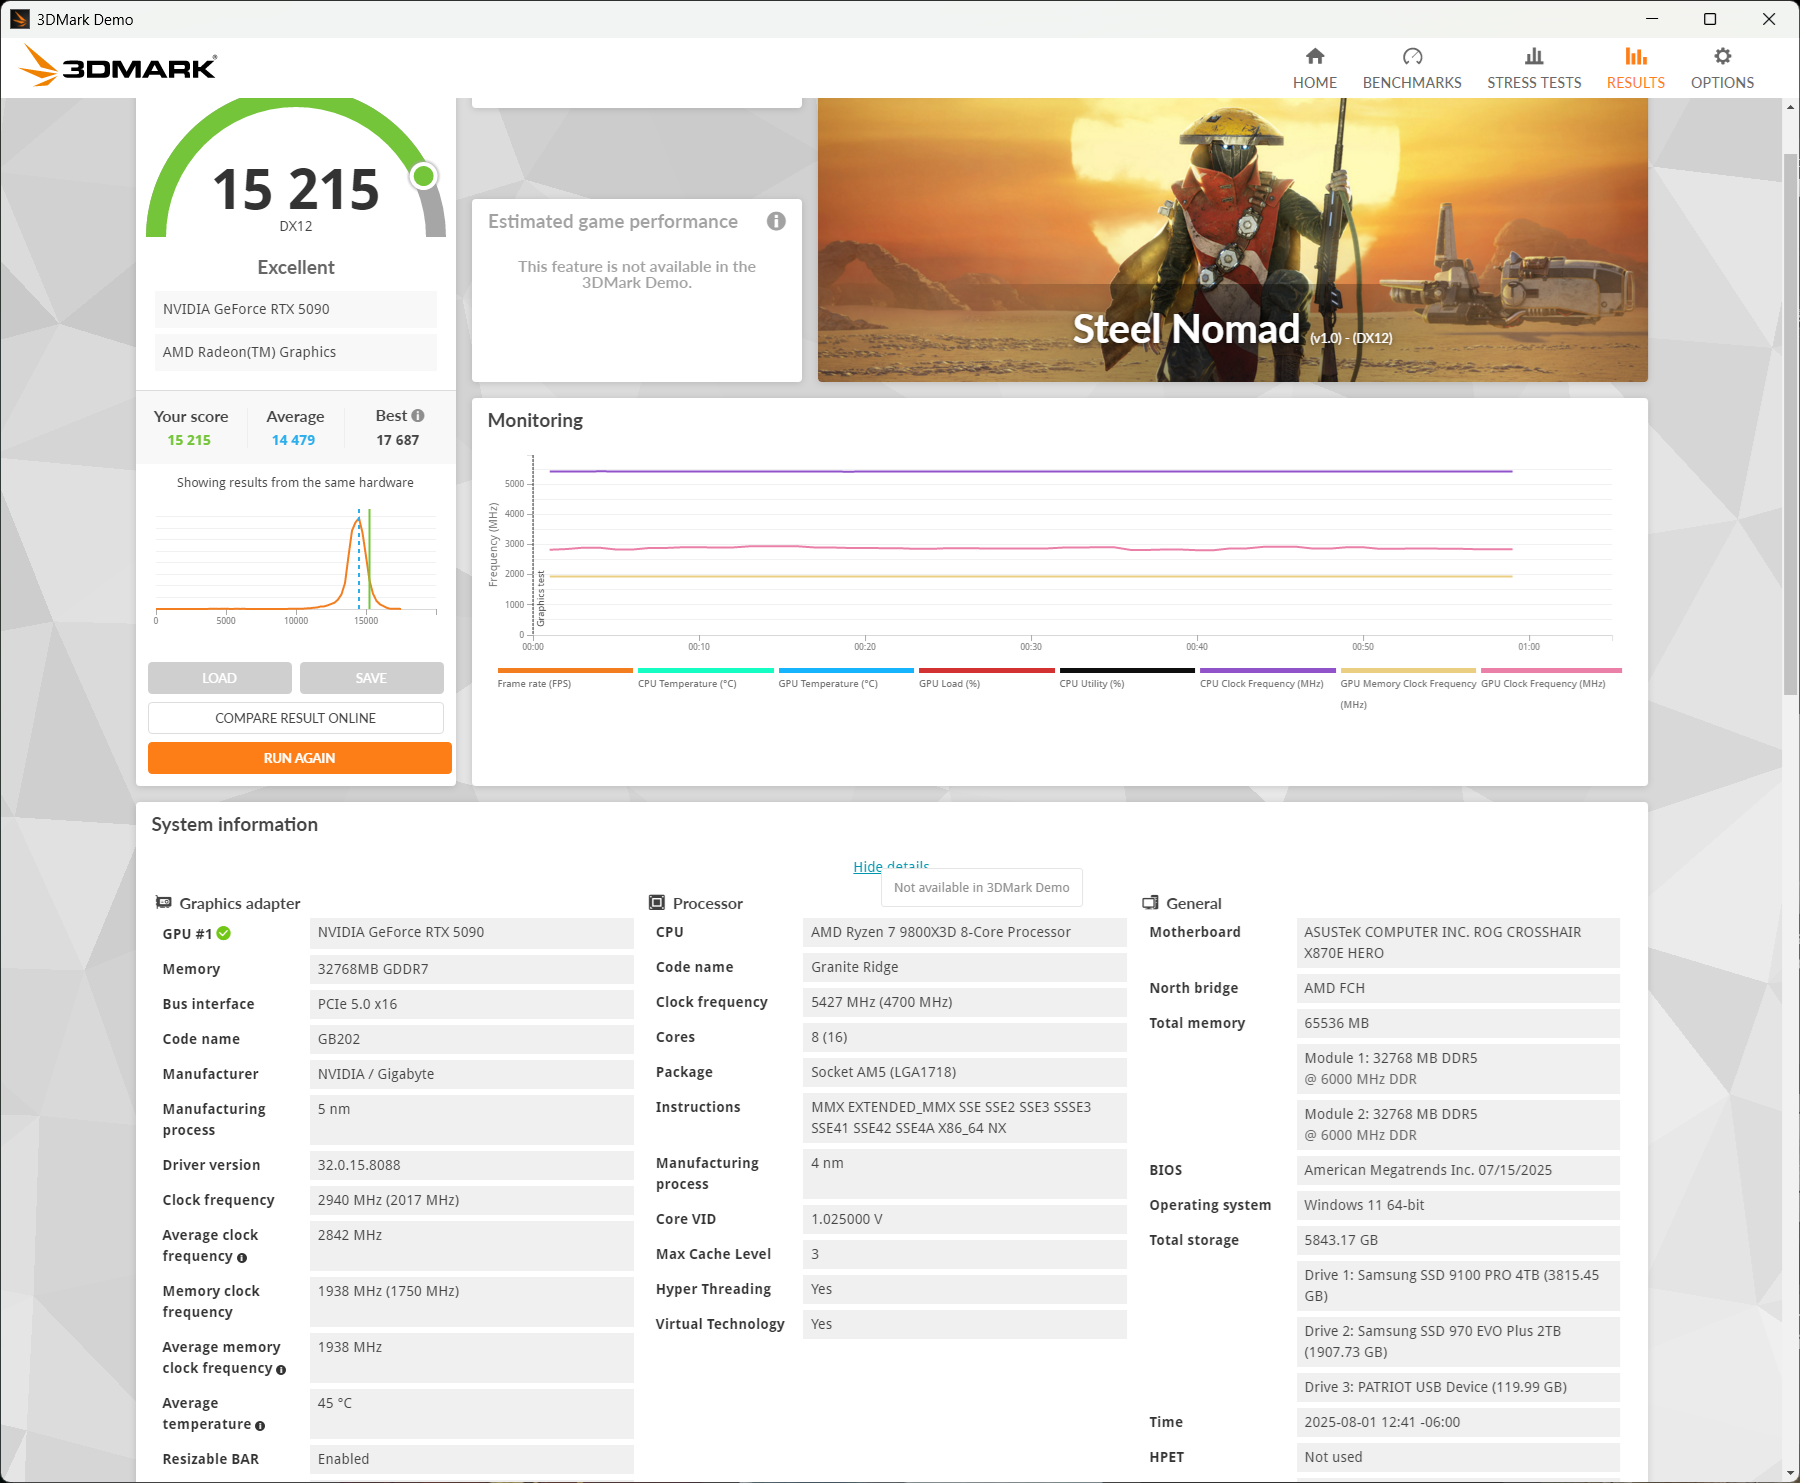The height and width of the screenshot is (1483, 1800).
Task: Open Stress Tests chart icon
Action: pyautogui.click(x=1533, y=57)
